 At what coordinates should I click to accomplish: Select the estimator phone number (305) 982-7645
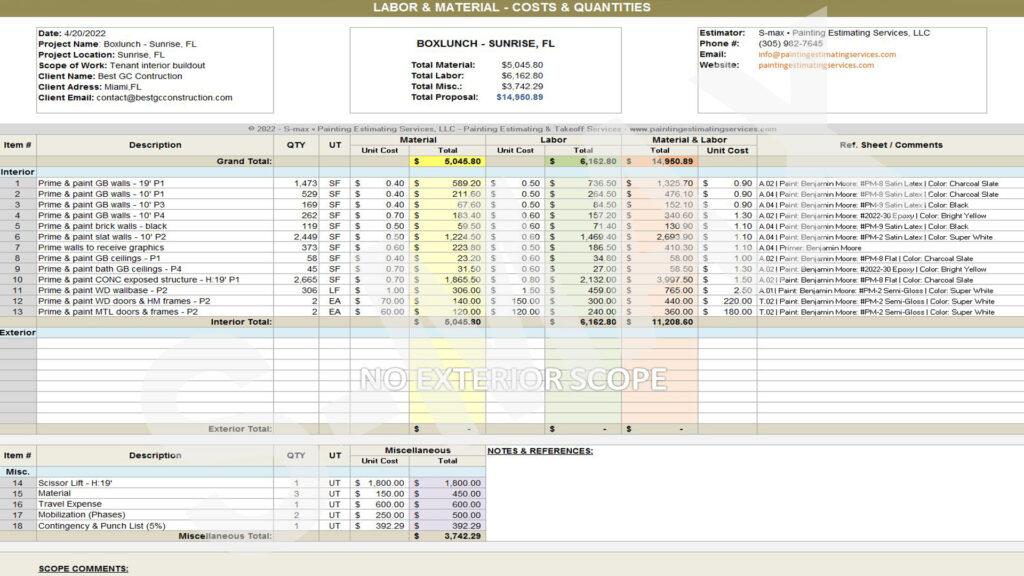[791, 44]
